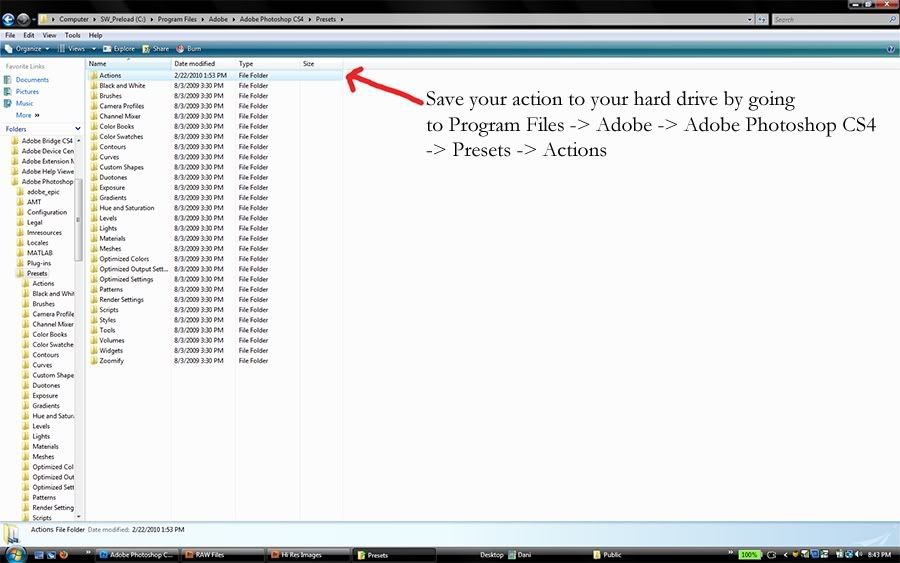Viewport: 900px width, 563px height.
Task: Click the Help question mark icon
Action: tap(890, 48)
